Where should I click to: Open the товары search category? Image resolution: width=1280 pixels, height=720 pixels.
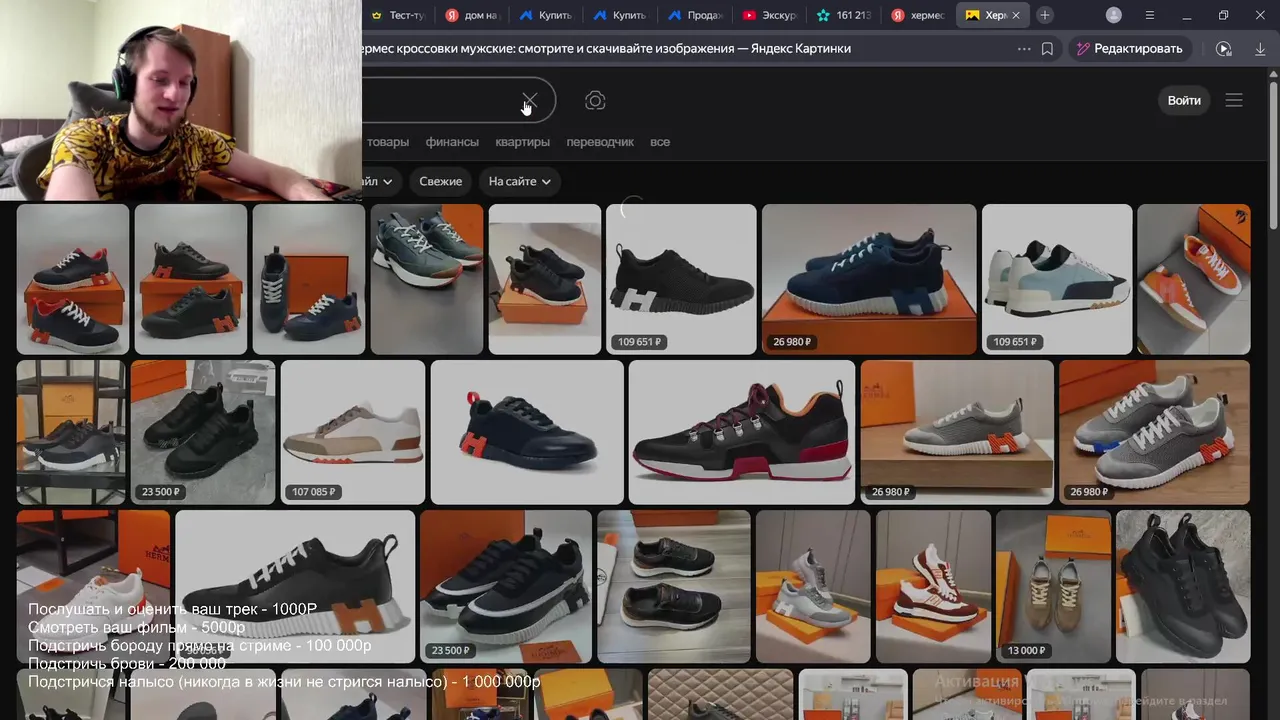(388, 142)
